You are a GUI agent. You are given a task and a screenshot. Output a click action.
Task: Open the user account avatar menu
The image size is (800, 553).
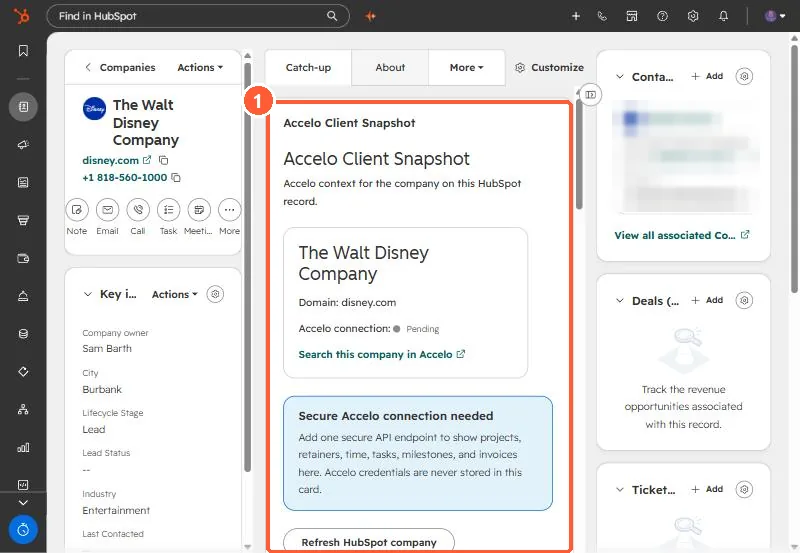click(x=774, y=16)
